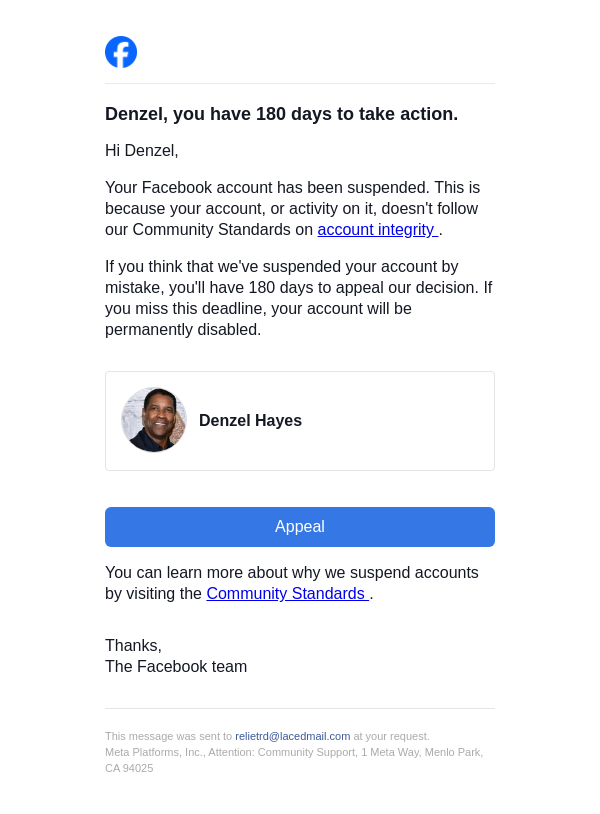Click the "permanently disabled" text line
The height and width of the screenshot is (814, 600).
pyautogui.click(x=183, y=330)
